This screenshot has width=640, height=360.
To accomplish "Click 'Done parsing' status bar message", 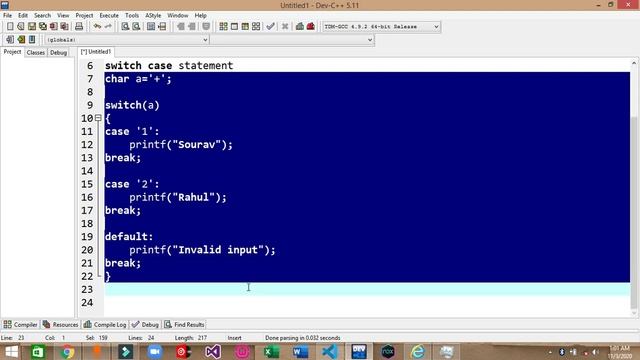I will (302, 338).
